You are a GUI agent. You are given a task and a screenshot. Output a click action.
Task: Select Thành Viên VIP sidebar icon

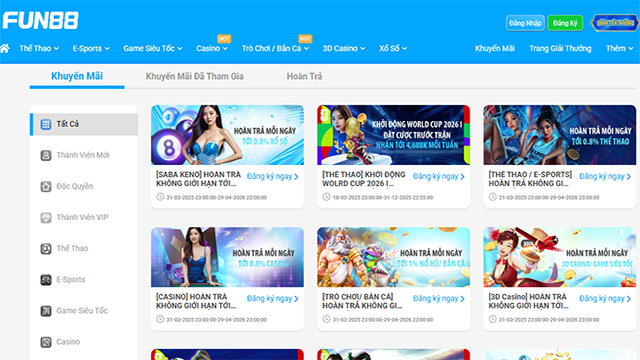coord(46,218)
